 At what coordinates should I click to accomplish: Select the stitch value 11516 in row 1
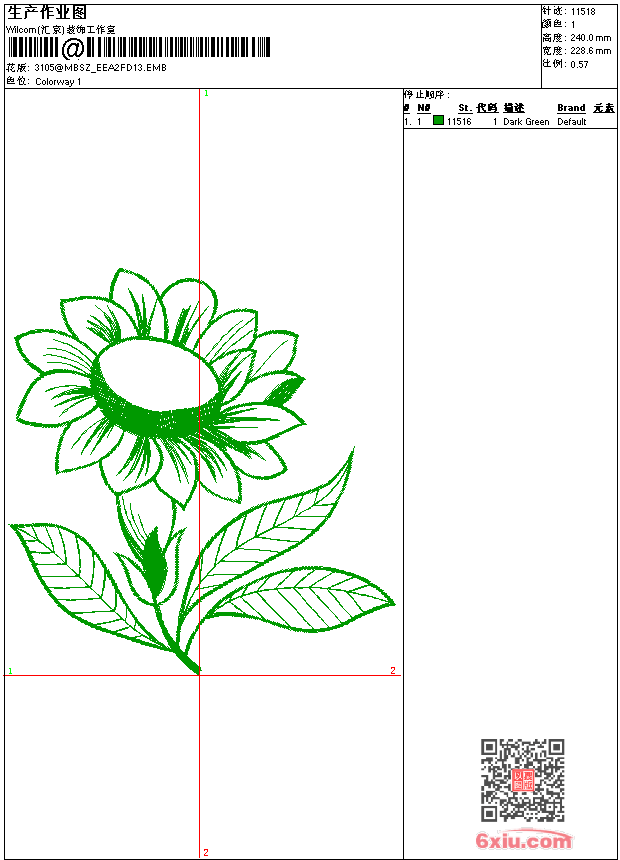(459, 122)
